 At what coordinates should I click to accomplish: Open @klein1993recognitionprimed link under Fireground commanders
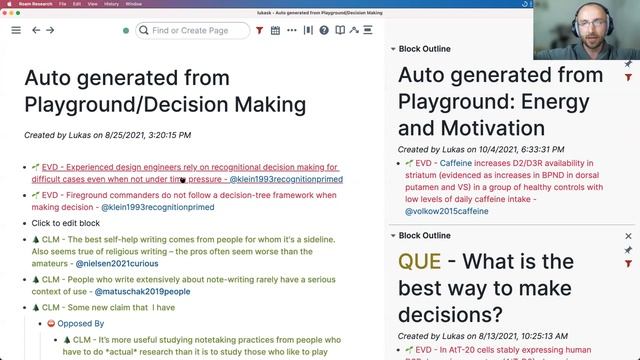[158, 207]
